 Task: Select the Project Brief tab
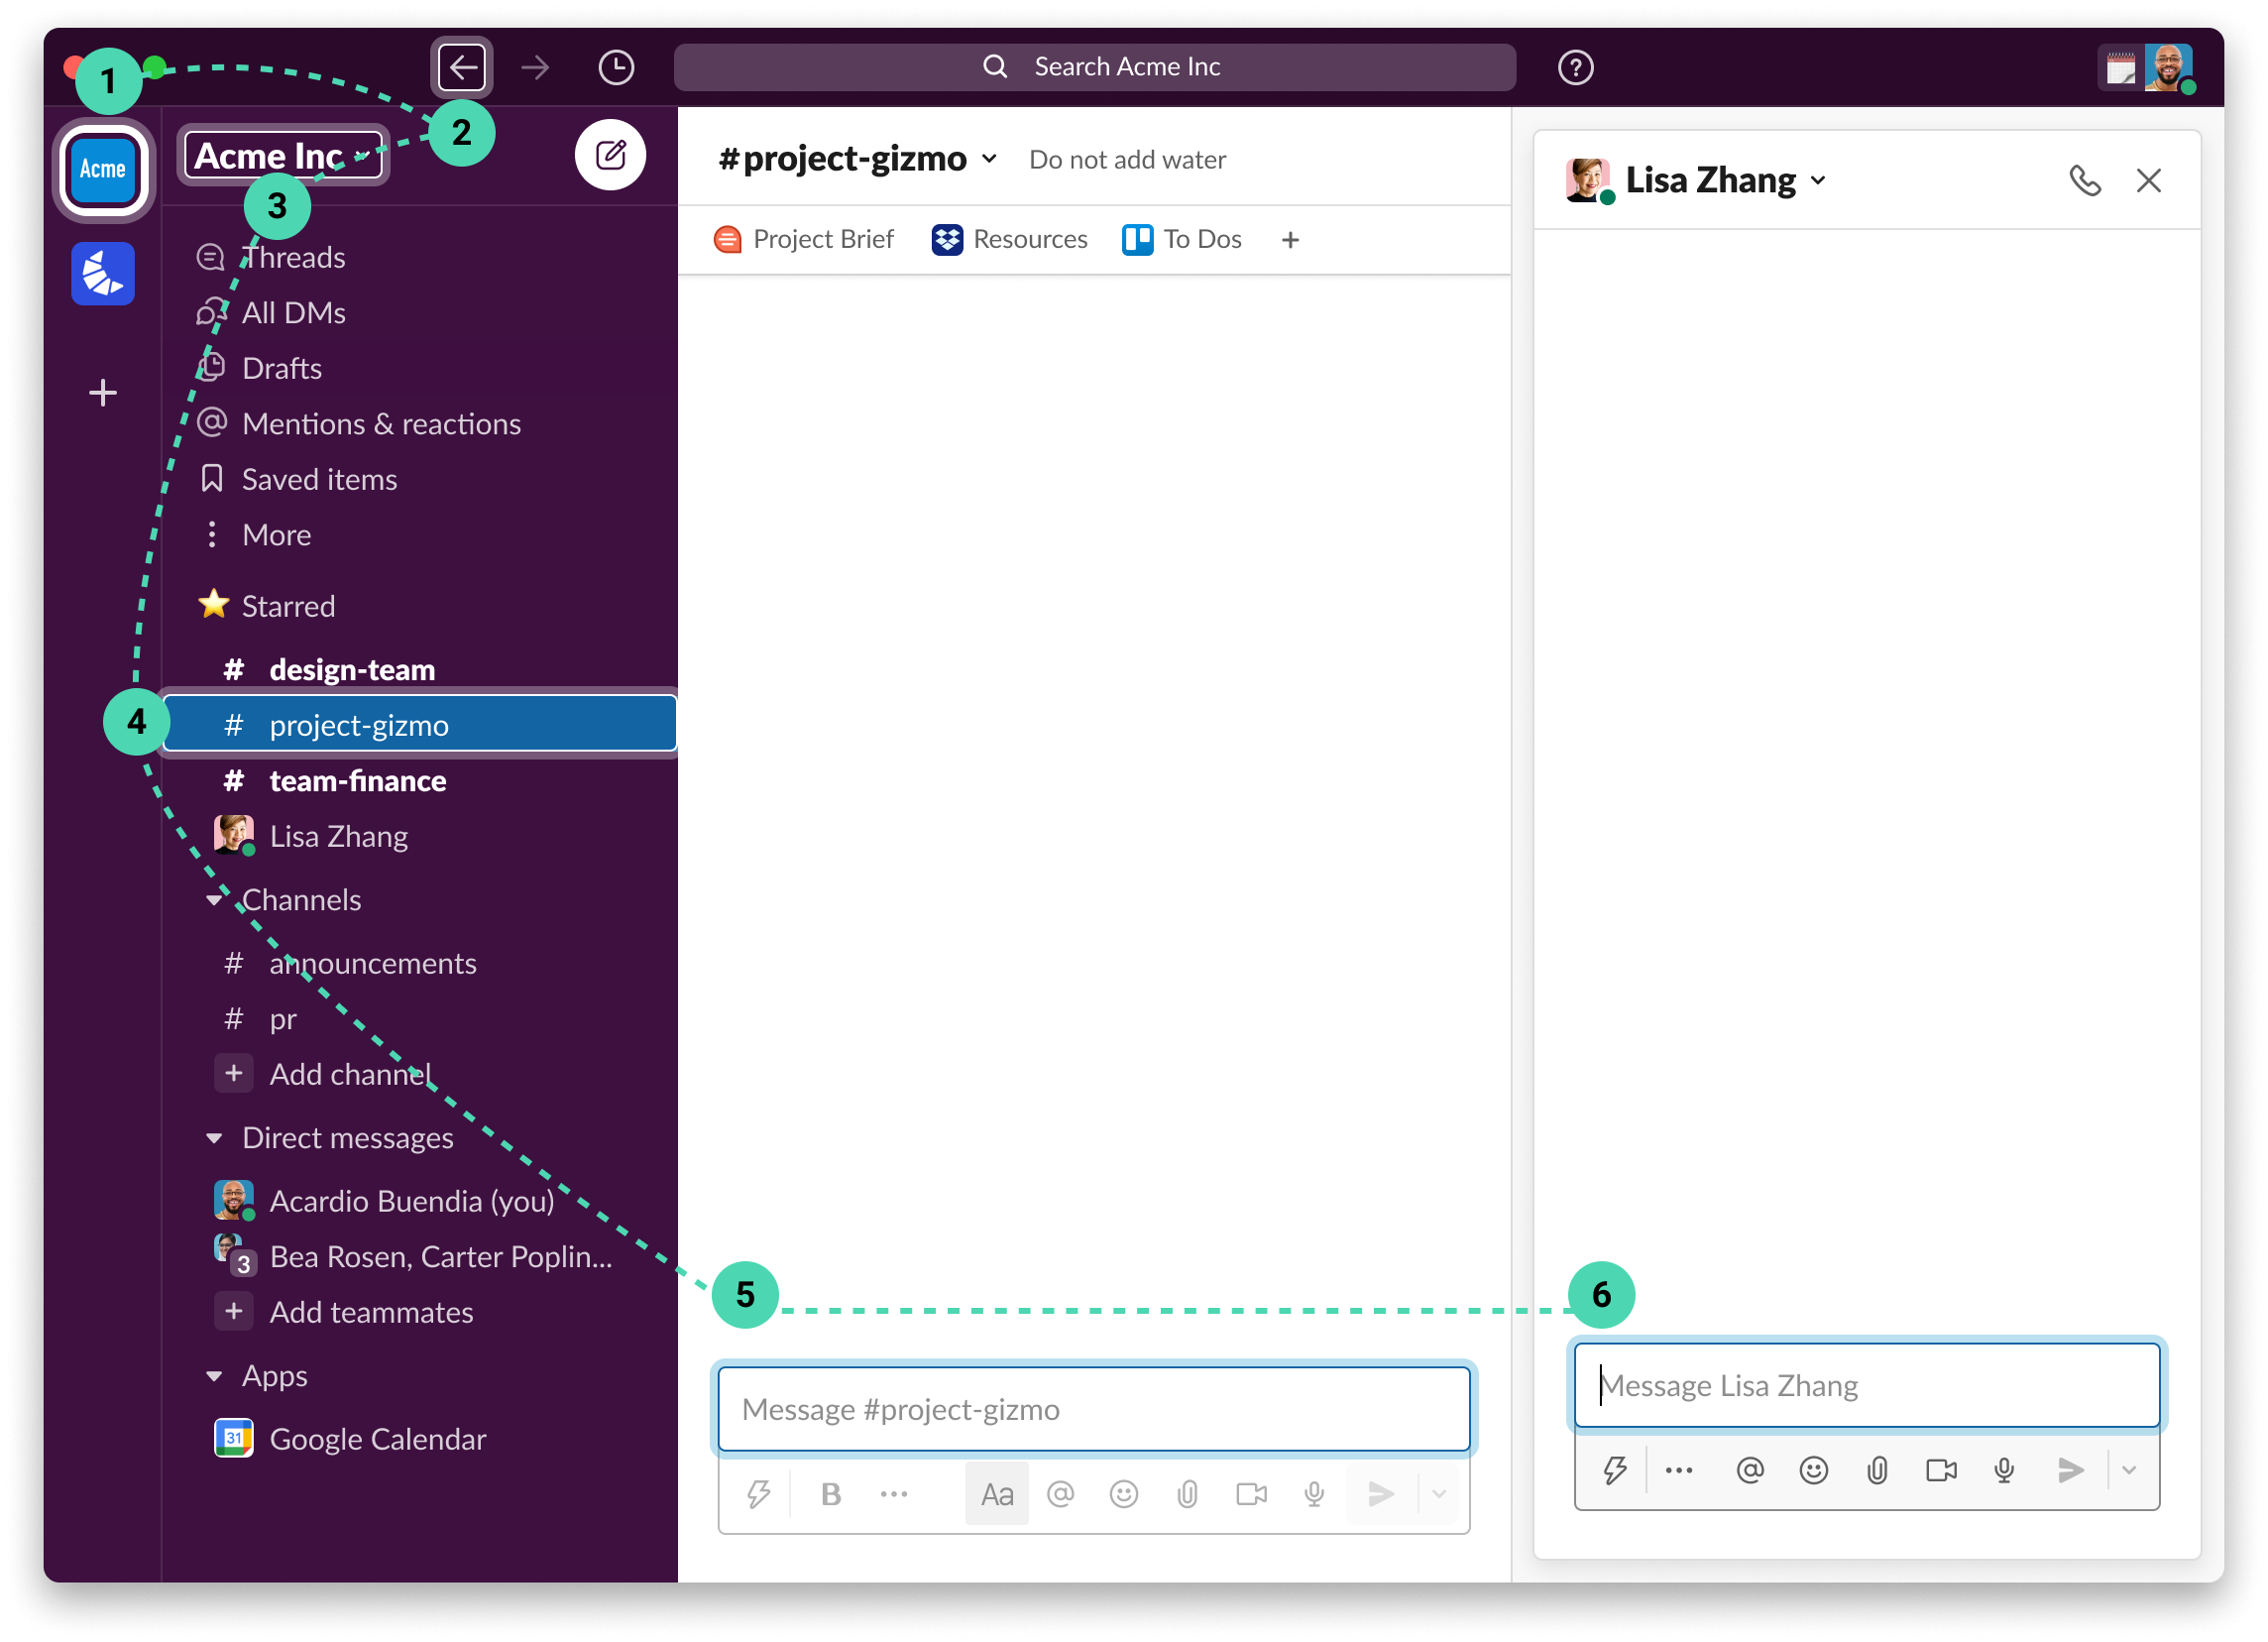click(807, 238)
